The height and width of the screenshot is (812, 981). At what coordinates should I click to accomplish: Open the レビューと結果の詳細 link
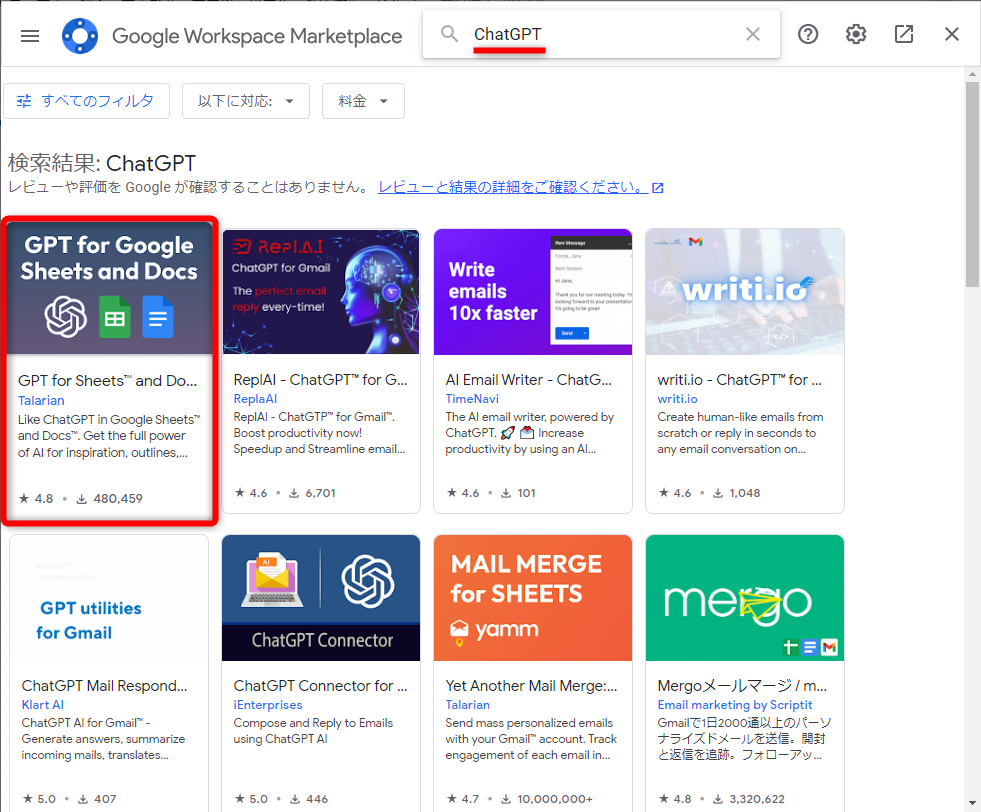coord(513,187)
